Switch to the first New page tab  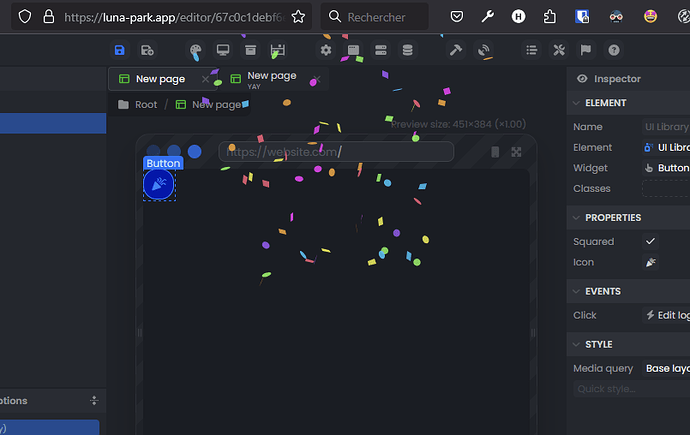[x=159, y=79]
